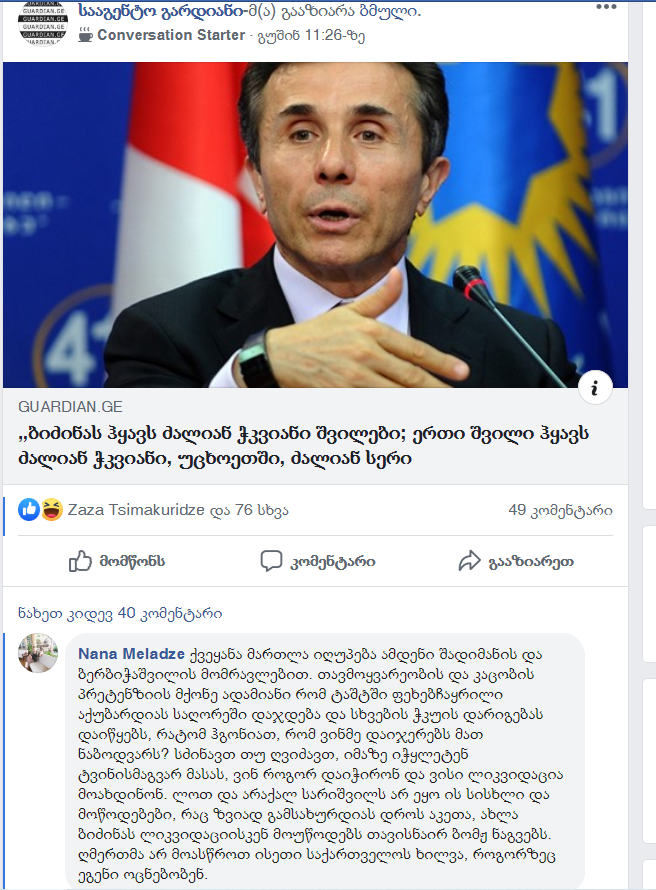
Task: Click the გააზიარეთ share button
Action: point(516,561)
